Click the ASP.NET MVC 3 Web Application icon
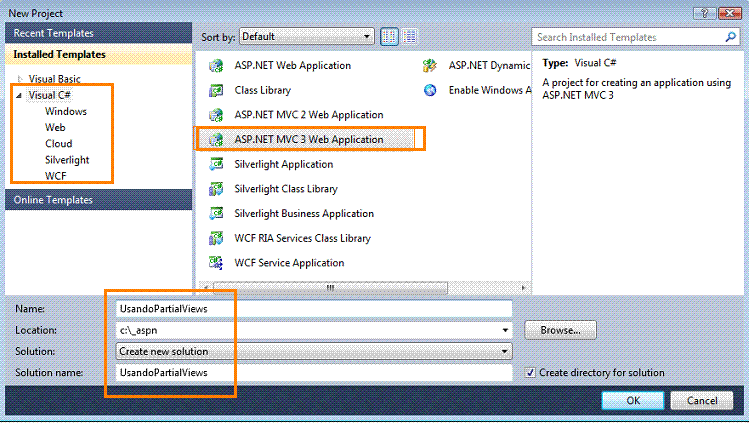749x423 pixels. 216,139
